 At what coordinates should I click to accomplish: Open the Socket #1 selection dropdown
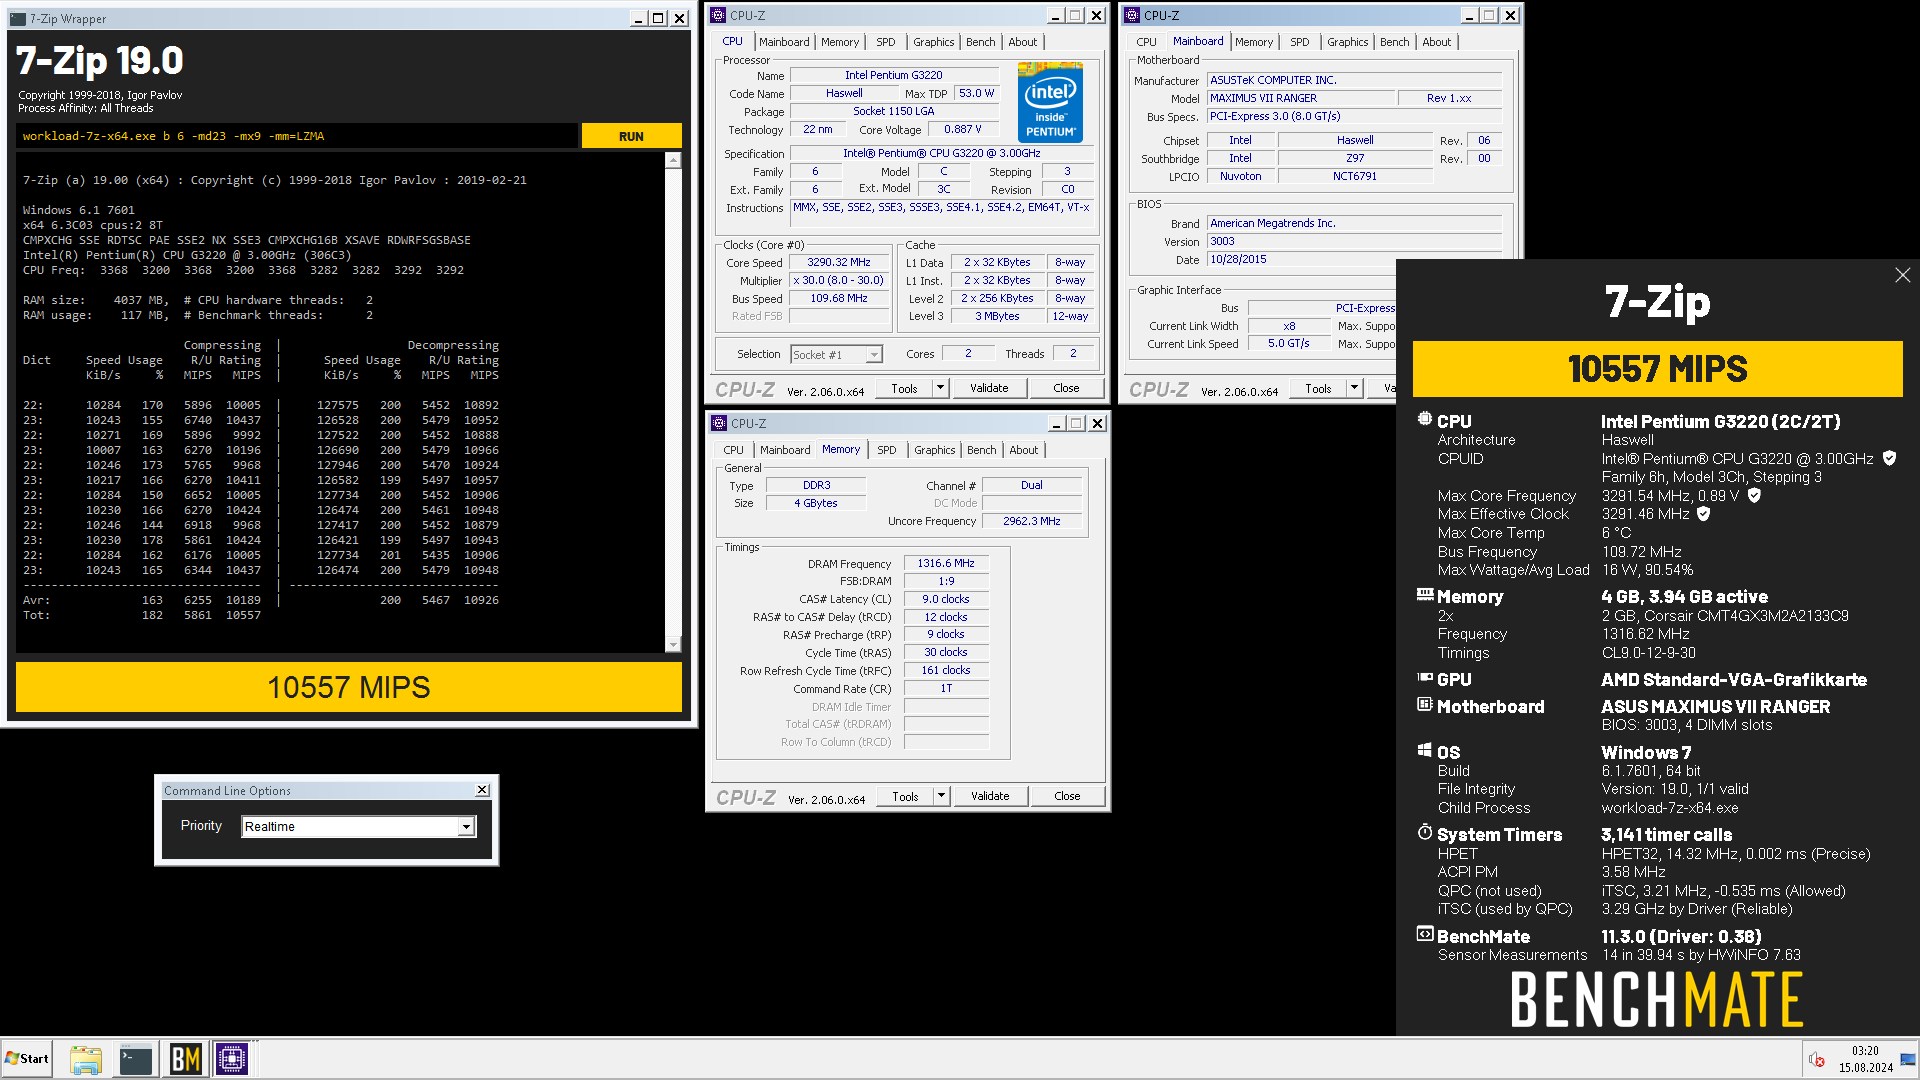874,354
